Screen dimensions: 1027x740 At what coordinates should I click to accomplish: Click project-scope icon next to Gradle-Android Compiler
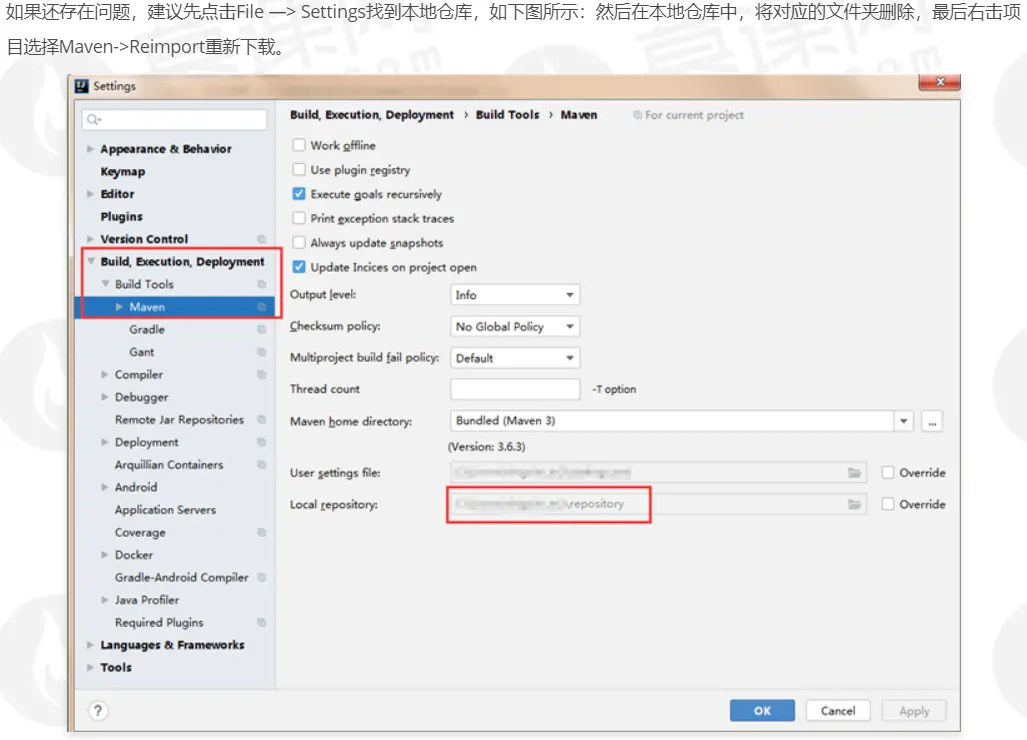261,577
